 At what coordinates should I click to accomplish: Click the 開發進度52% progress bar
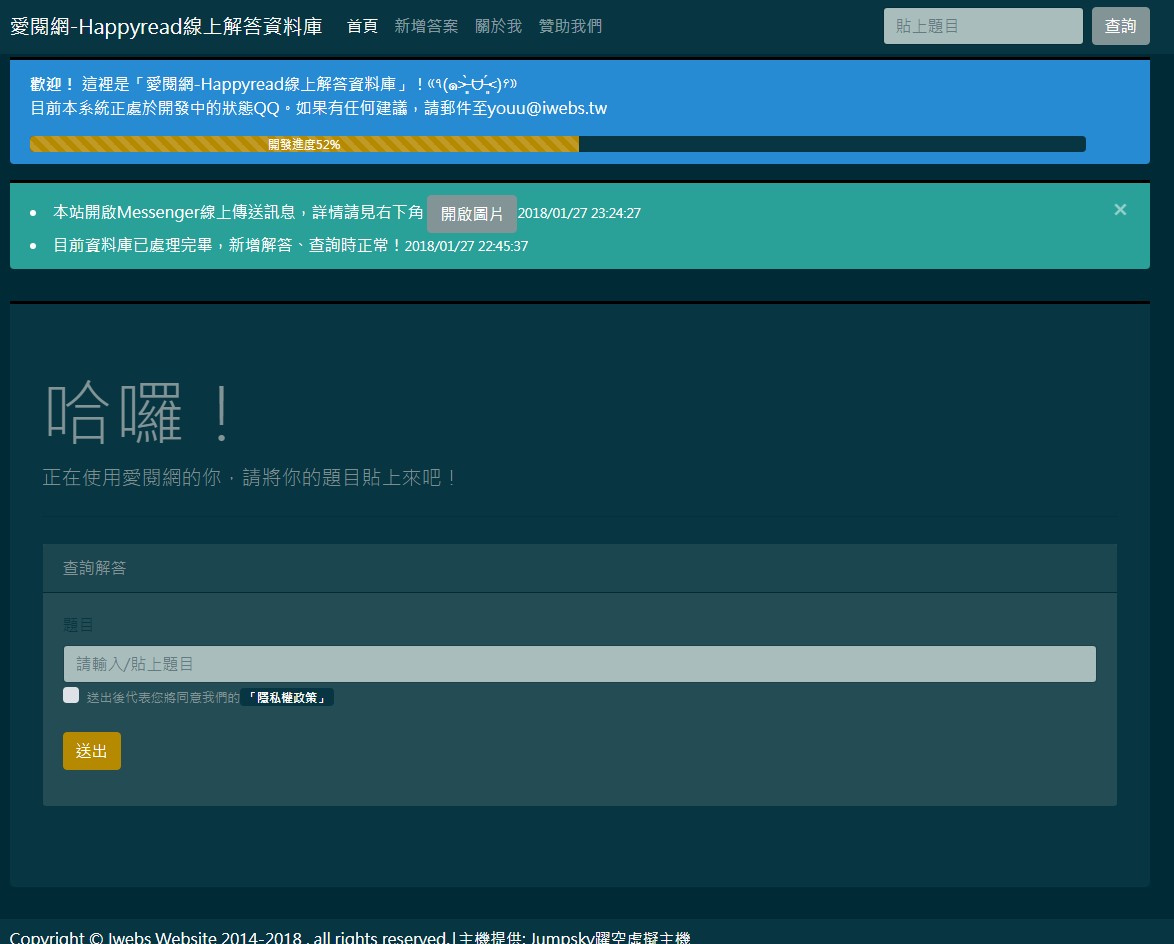click(557, 144)
